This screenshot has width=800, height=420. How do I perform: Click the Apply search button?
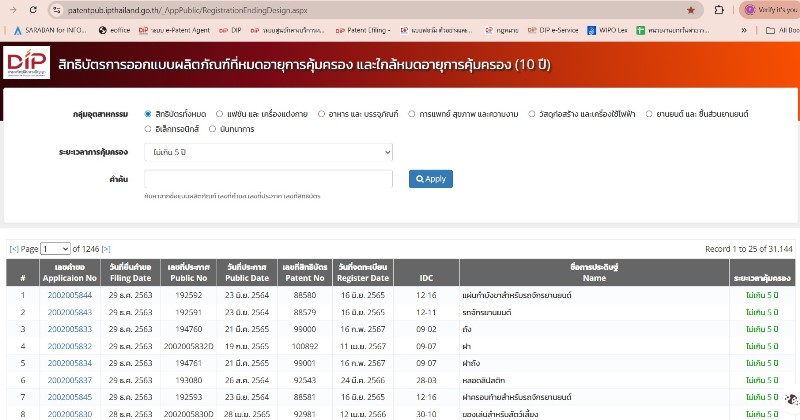pyautogui.click(x=430, y=179)
